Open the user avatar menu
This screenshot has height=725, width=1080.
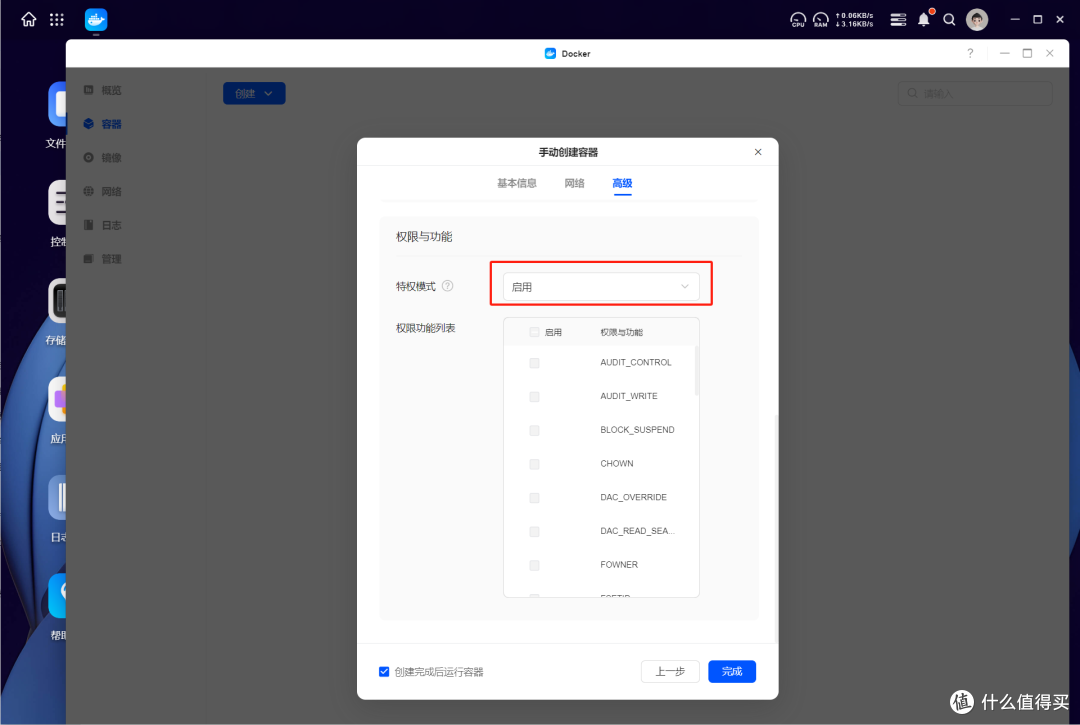point(977,19)
